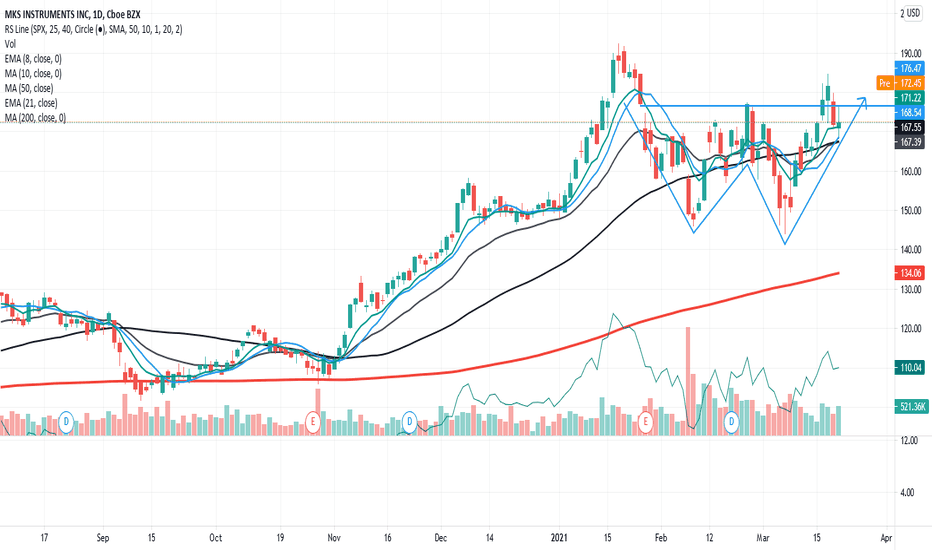Click the dividend 'D' marker near late February
This screenshot has height=550, width=932.
[x=732, y=422]
